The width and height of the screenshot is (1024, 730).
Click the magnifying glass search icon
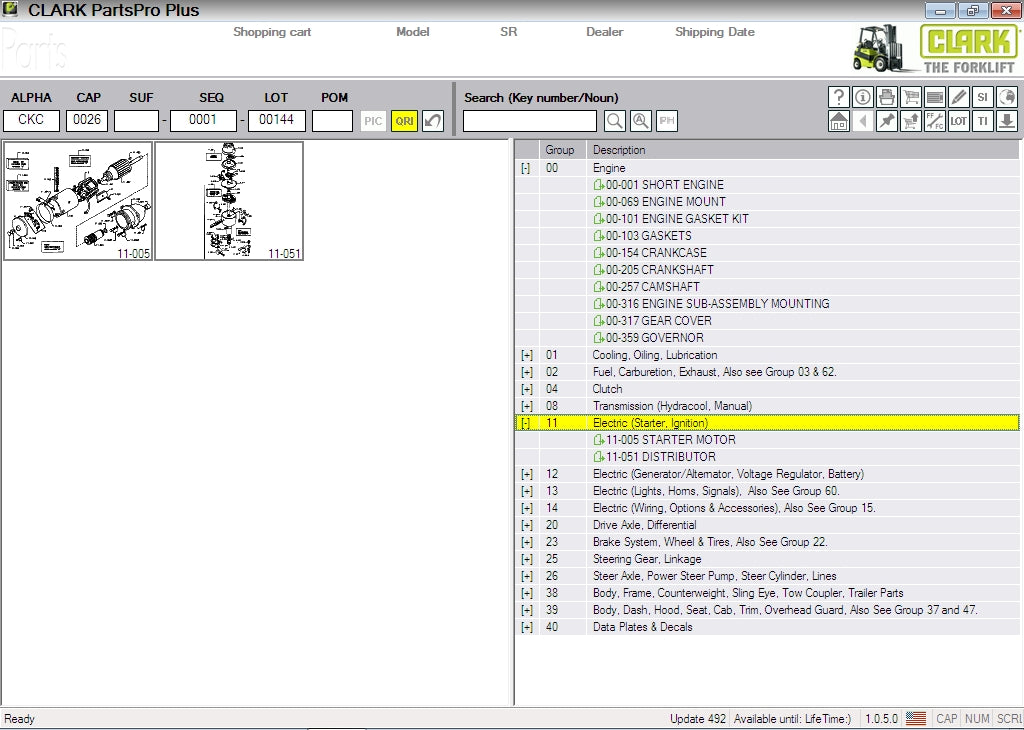[x=615, y=121]
